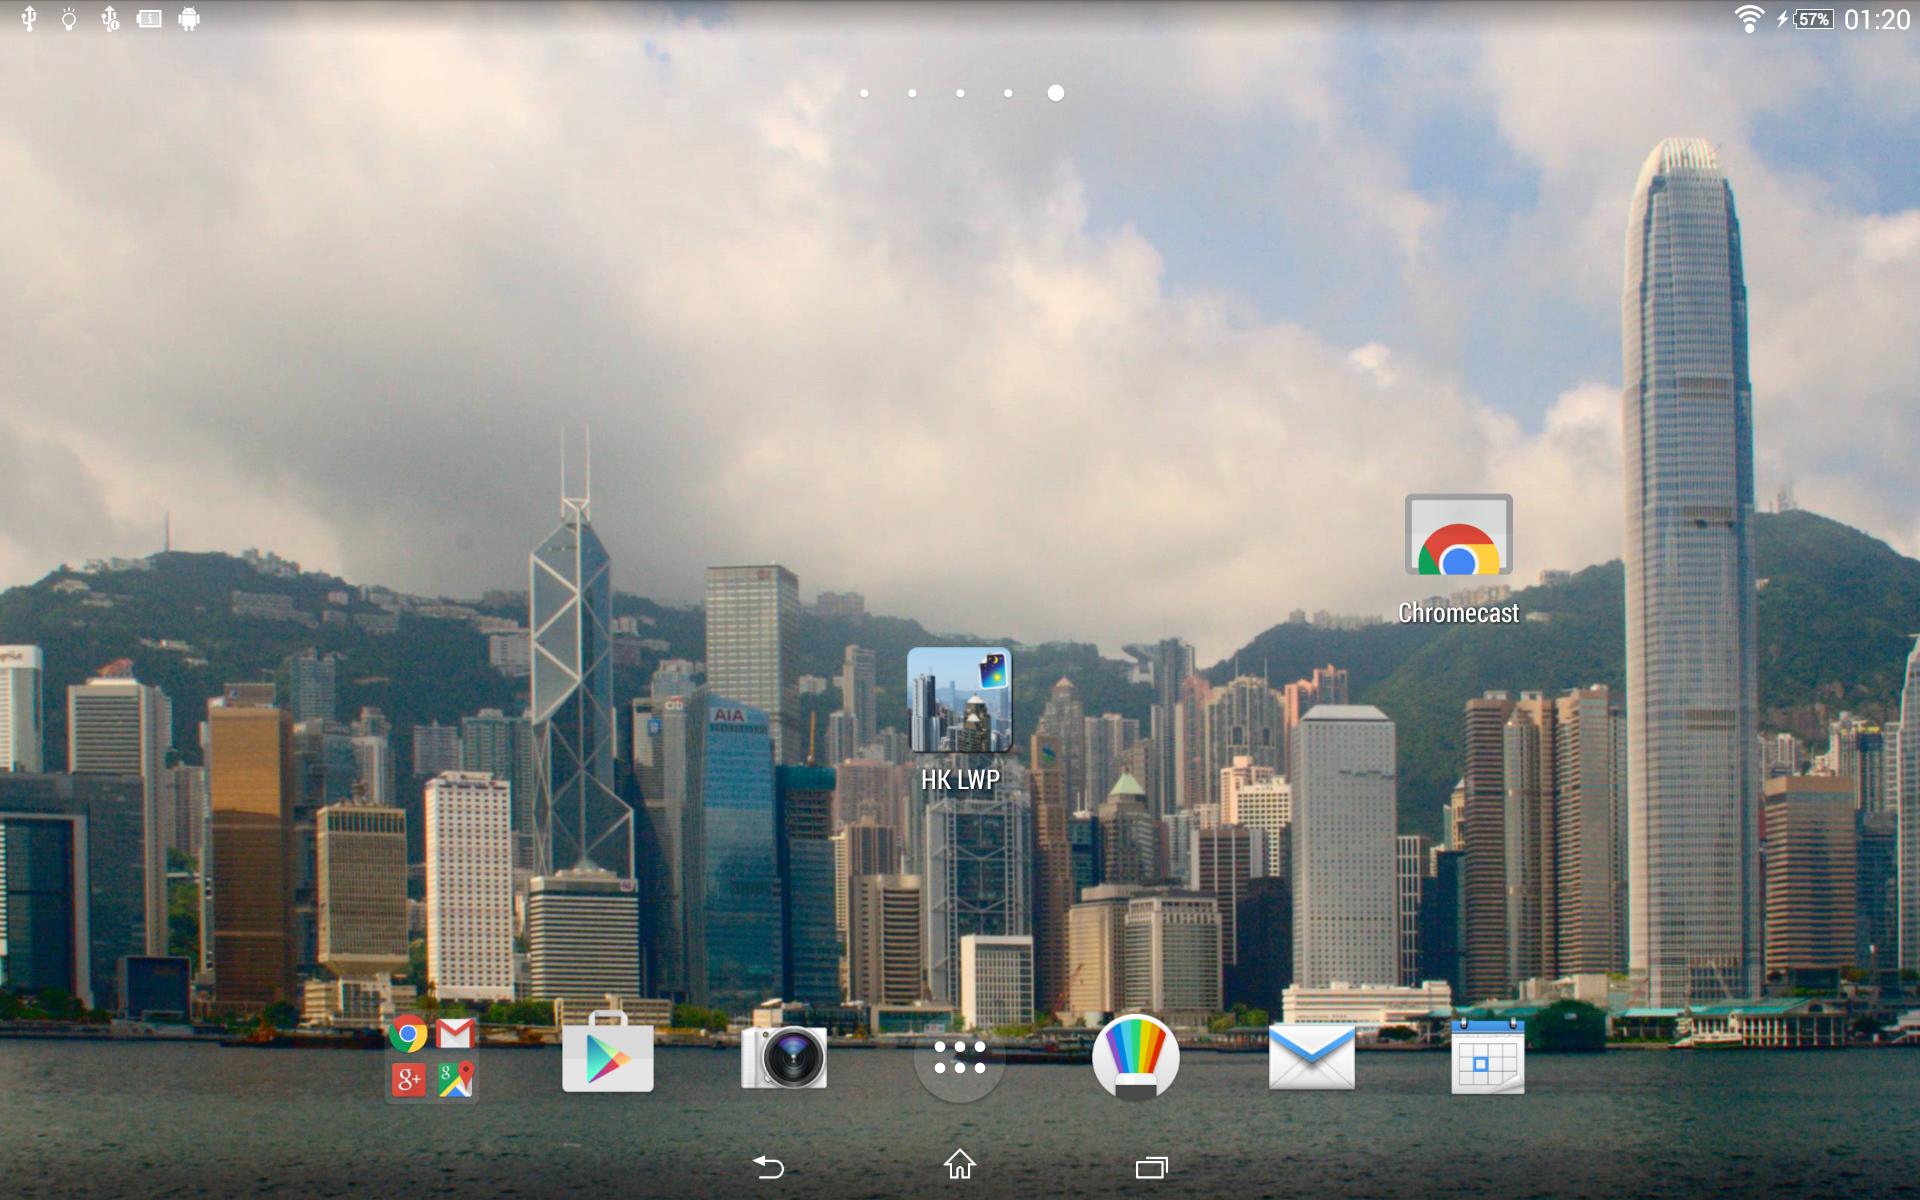Open Google+ in the Google folder
Screen dimensions: 1920x1200
pyautogui.click(x=408, y=1079)
